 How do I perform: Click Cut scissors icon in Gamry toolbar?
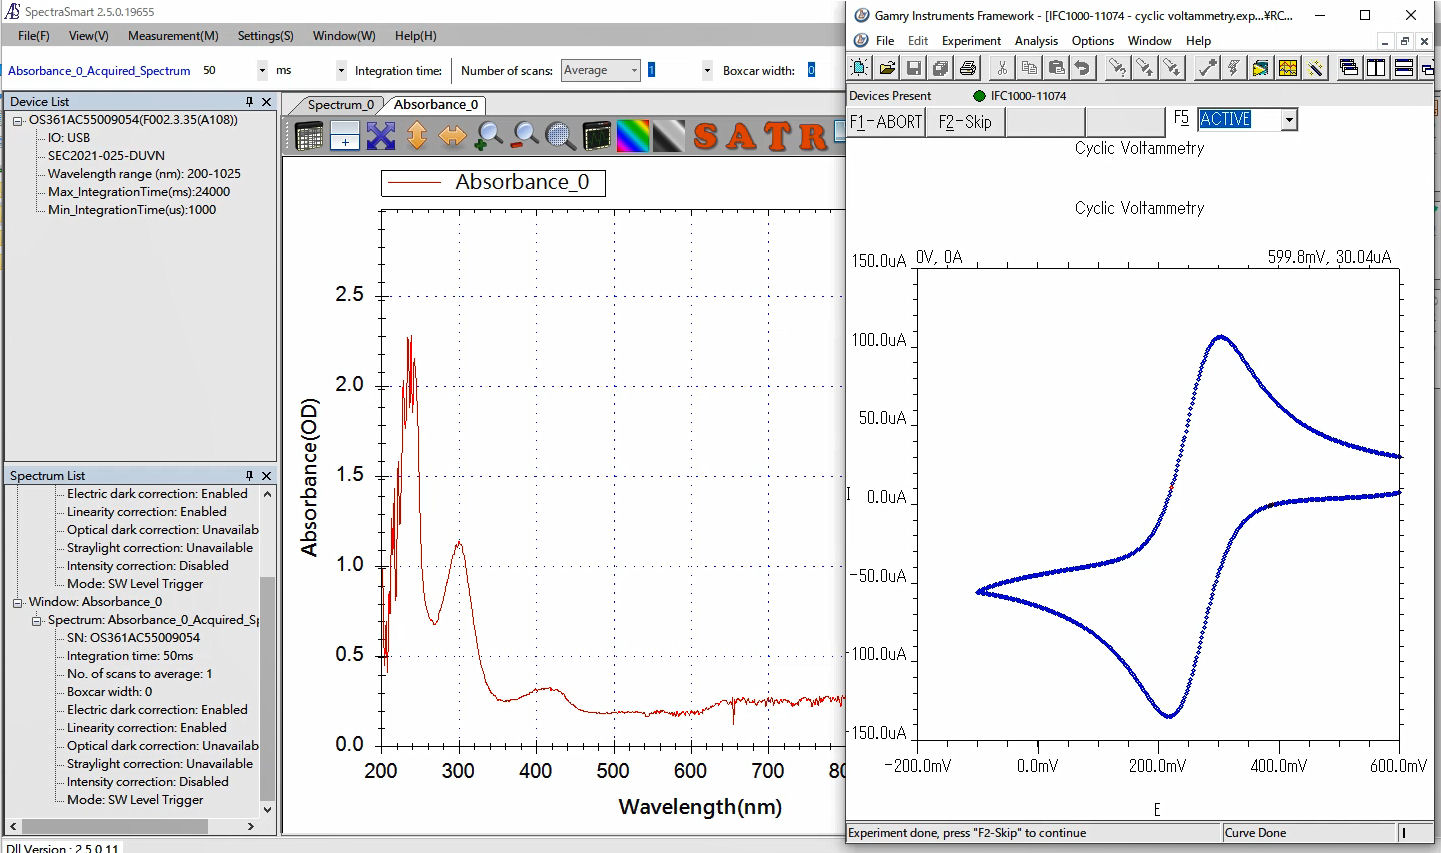point(1002,68)
